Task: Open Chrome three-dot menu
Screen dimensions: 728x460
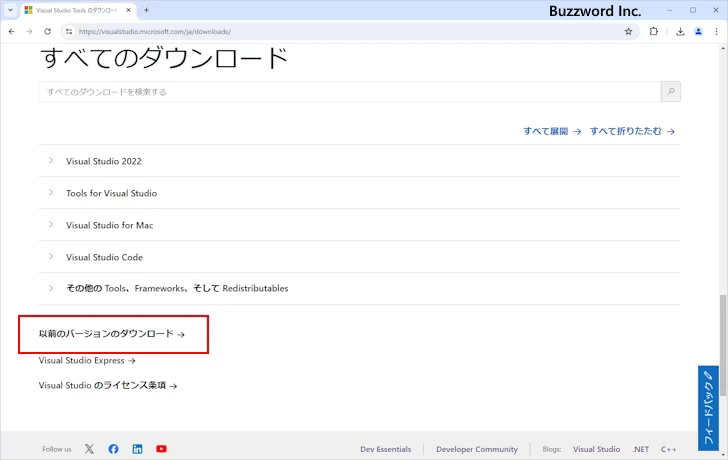Action: pyautogui.click(x=716, y=32)
